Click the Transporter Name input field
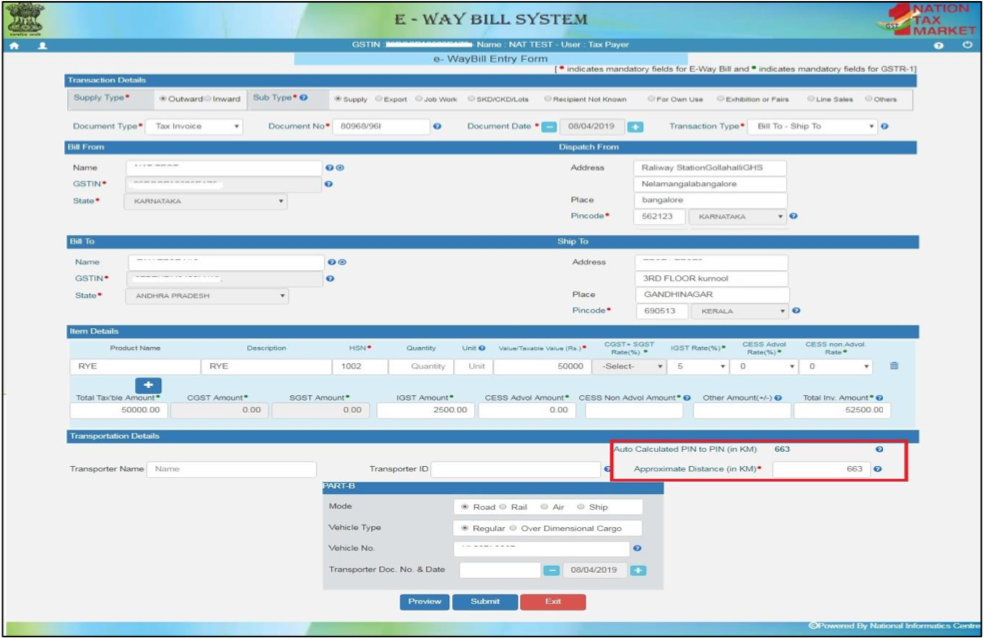This screenshot has width=984, height=639. click(231, 469)
